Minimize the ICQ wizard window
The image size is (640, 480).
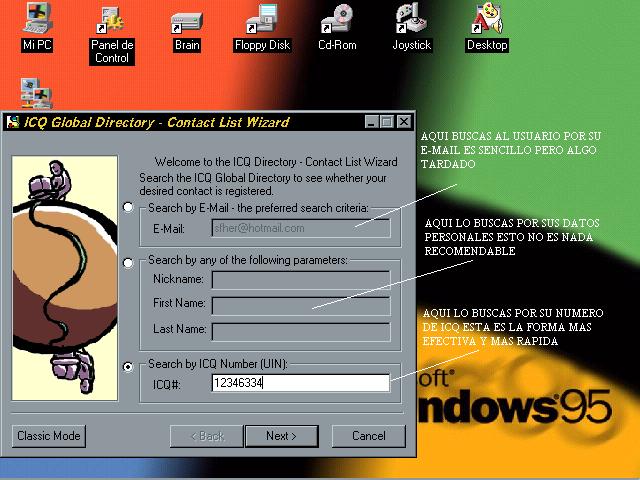pos(371,122)
